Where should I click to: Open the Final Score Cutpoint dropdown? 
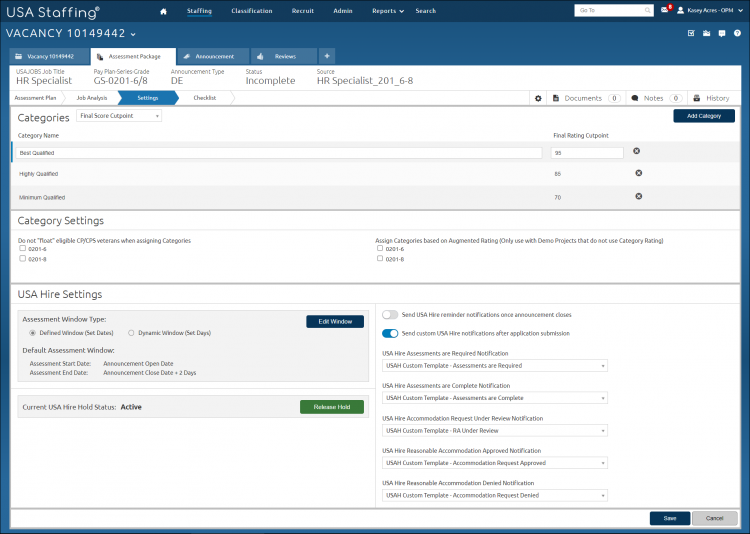pyautogui.click(x=119, y=116)
